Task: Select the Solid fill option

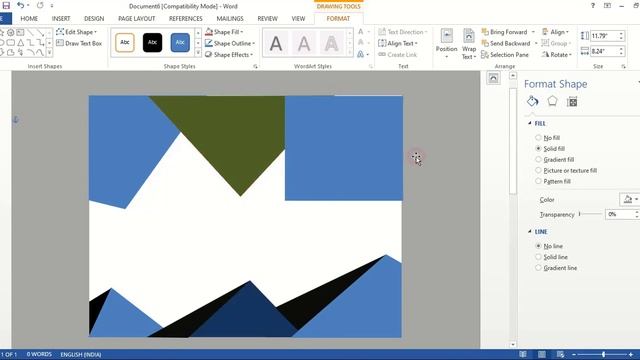Action: pyautogui.click(x=550, y=149)
